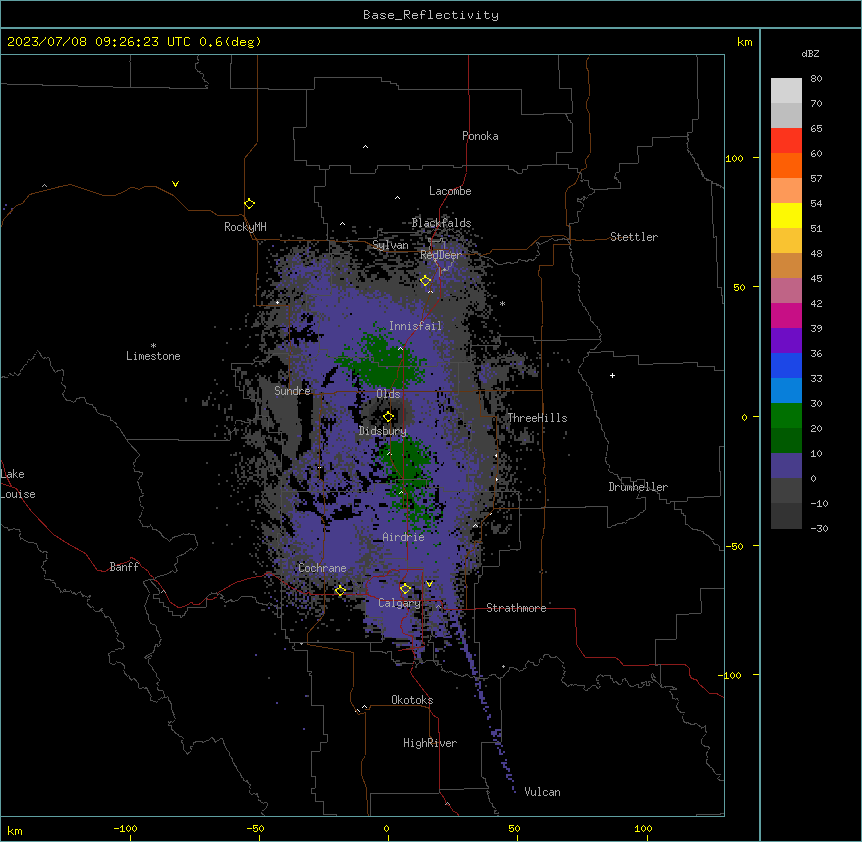862x842 pixels.
Task: Click the 50 tick on horizontal axis
Action: click(x=514, y=828)
